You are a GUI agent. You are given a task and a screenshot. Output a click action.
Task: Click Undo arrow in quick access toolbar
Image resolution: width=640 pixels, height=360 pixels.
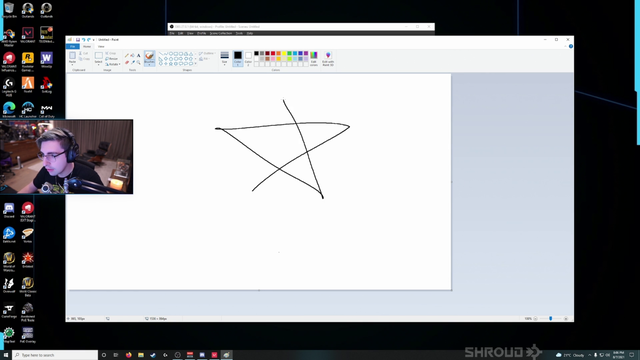pos(83,40)
